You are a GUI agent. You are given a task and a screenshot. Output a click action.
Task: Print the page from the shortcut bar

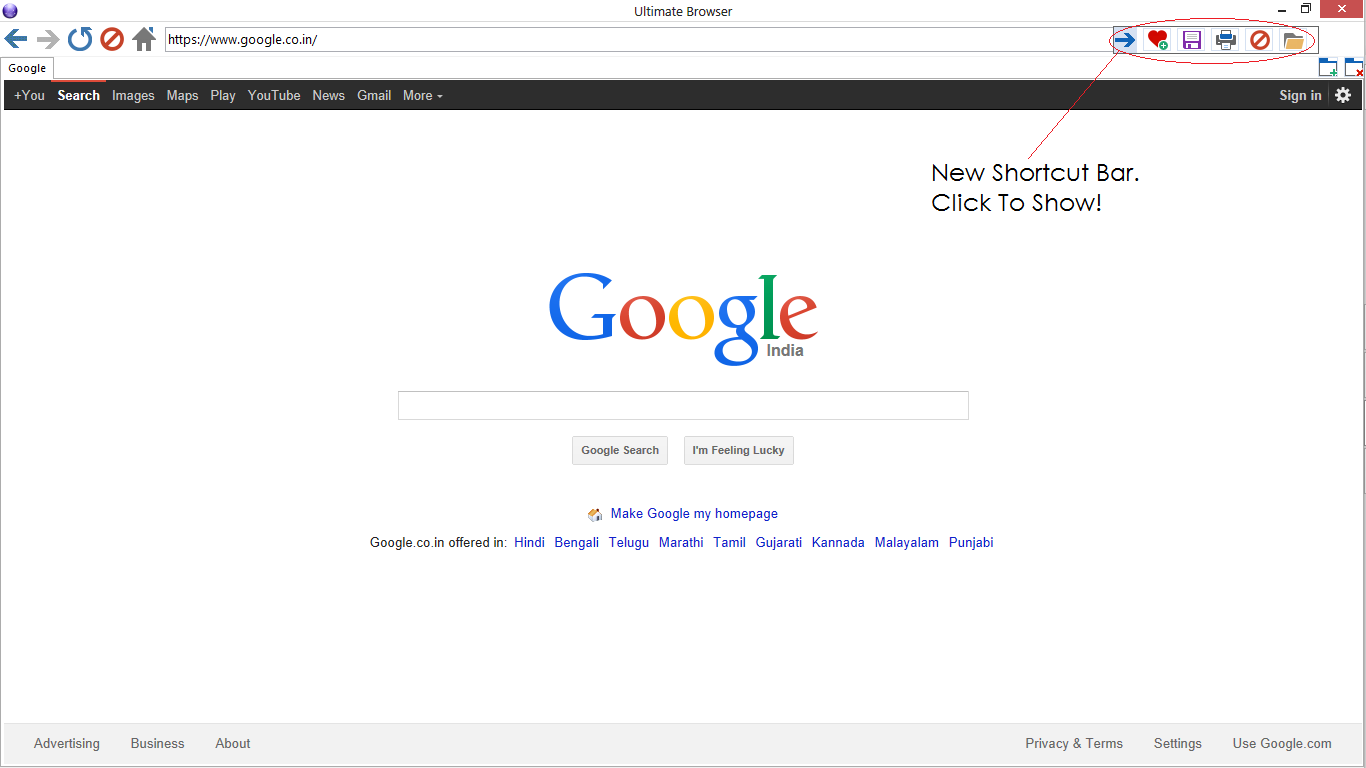pos(1225,39)
